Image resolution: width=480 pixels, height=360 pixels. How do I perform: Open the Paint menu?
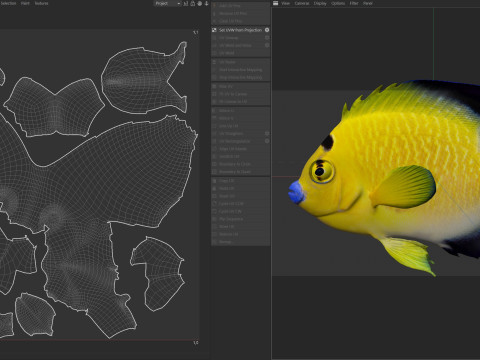click(x=25, y=3)
